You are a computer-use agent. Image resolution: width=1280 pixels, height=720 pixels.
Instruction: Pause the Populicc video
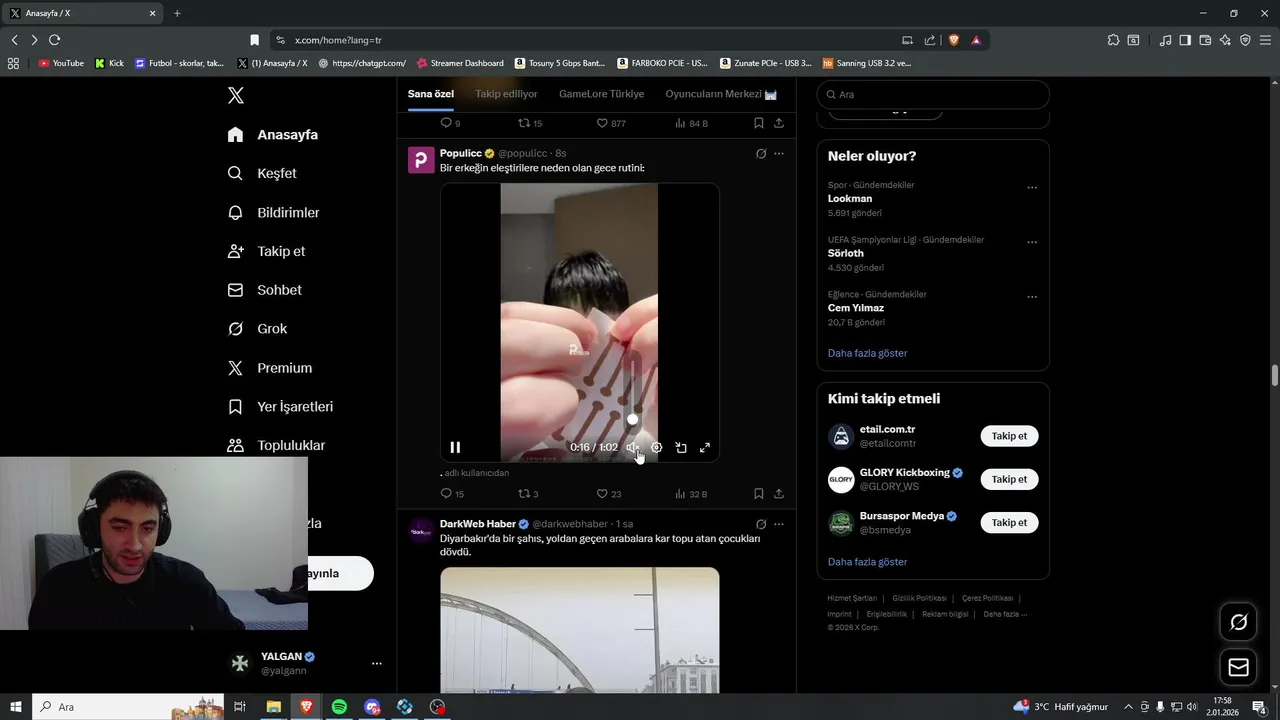pyautogui.click(x=455, y=447)
